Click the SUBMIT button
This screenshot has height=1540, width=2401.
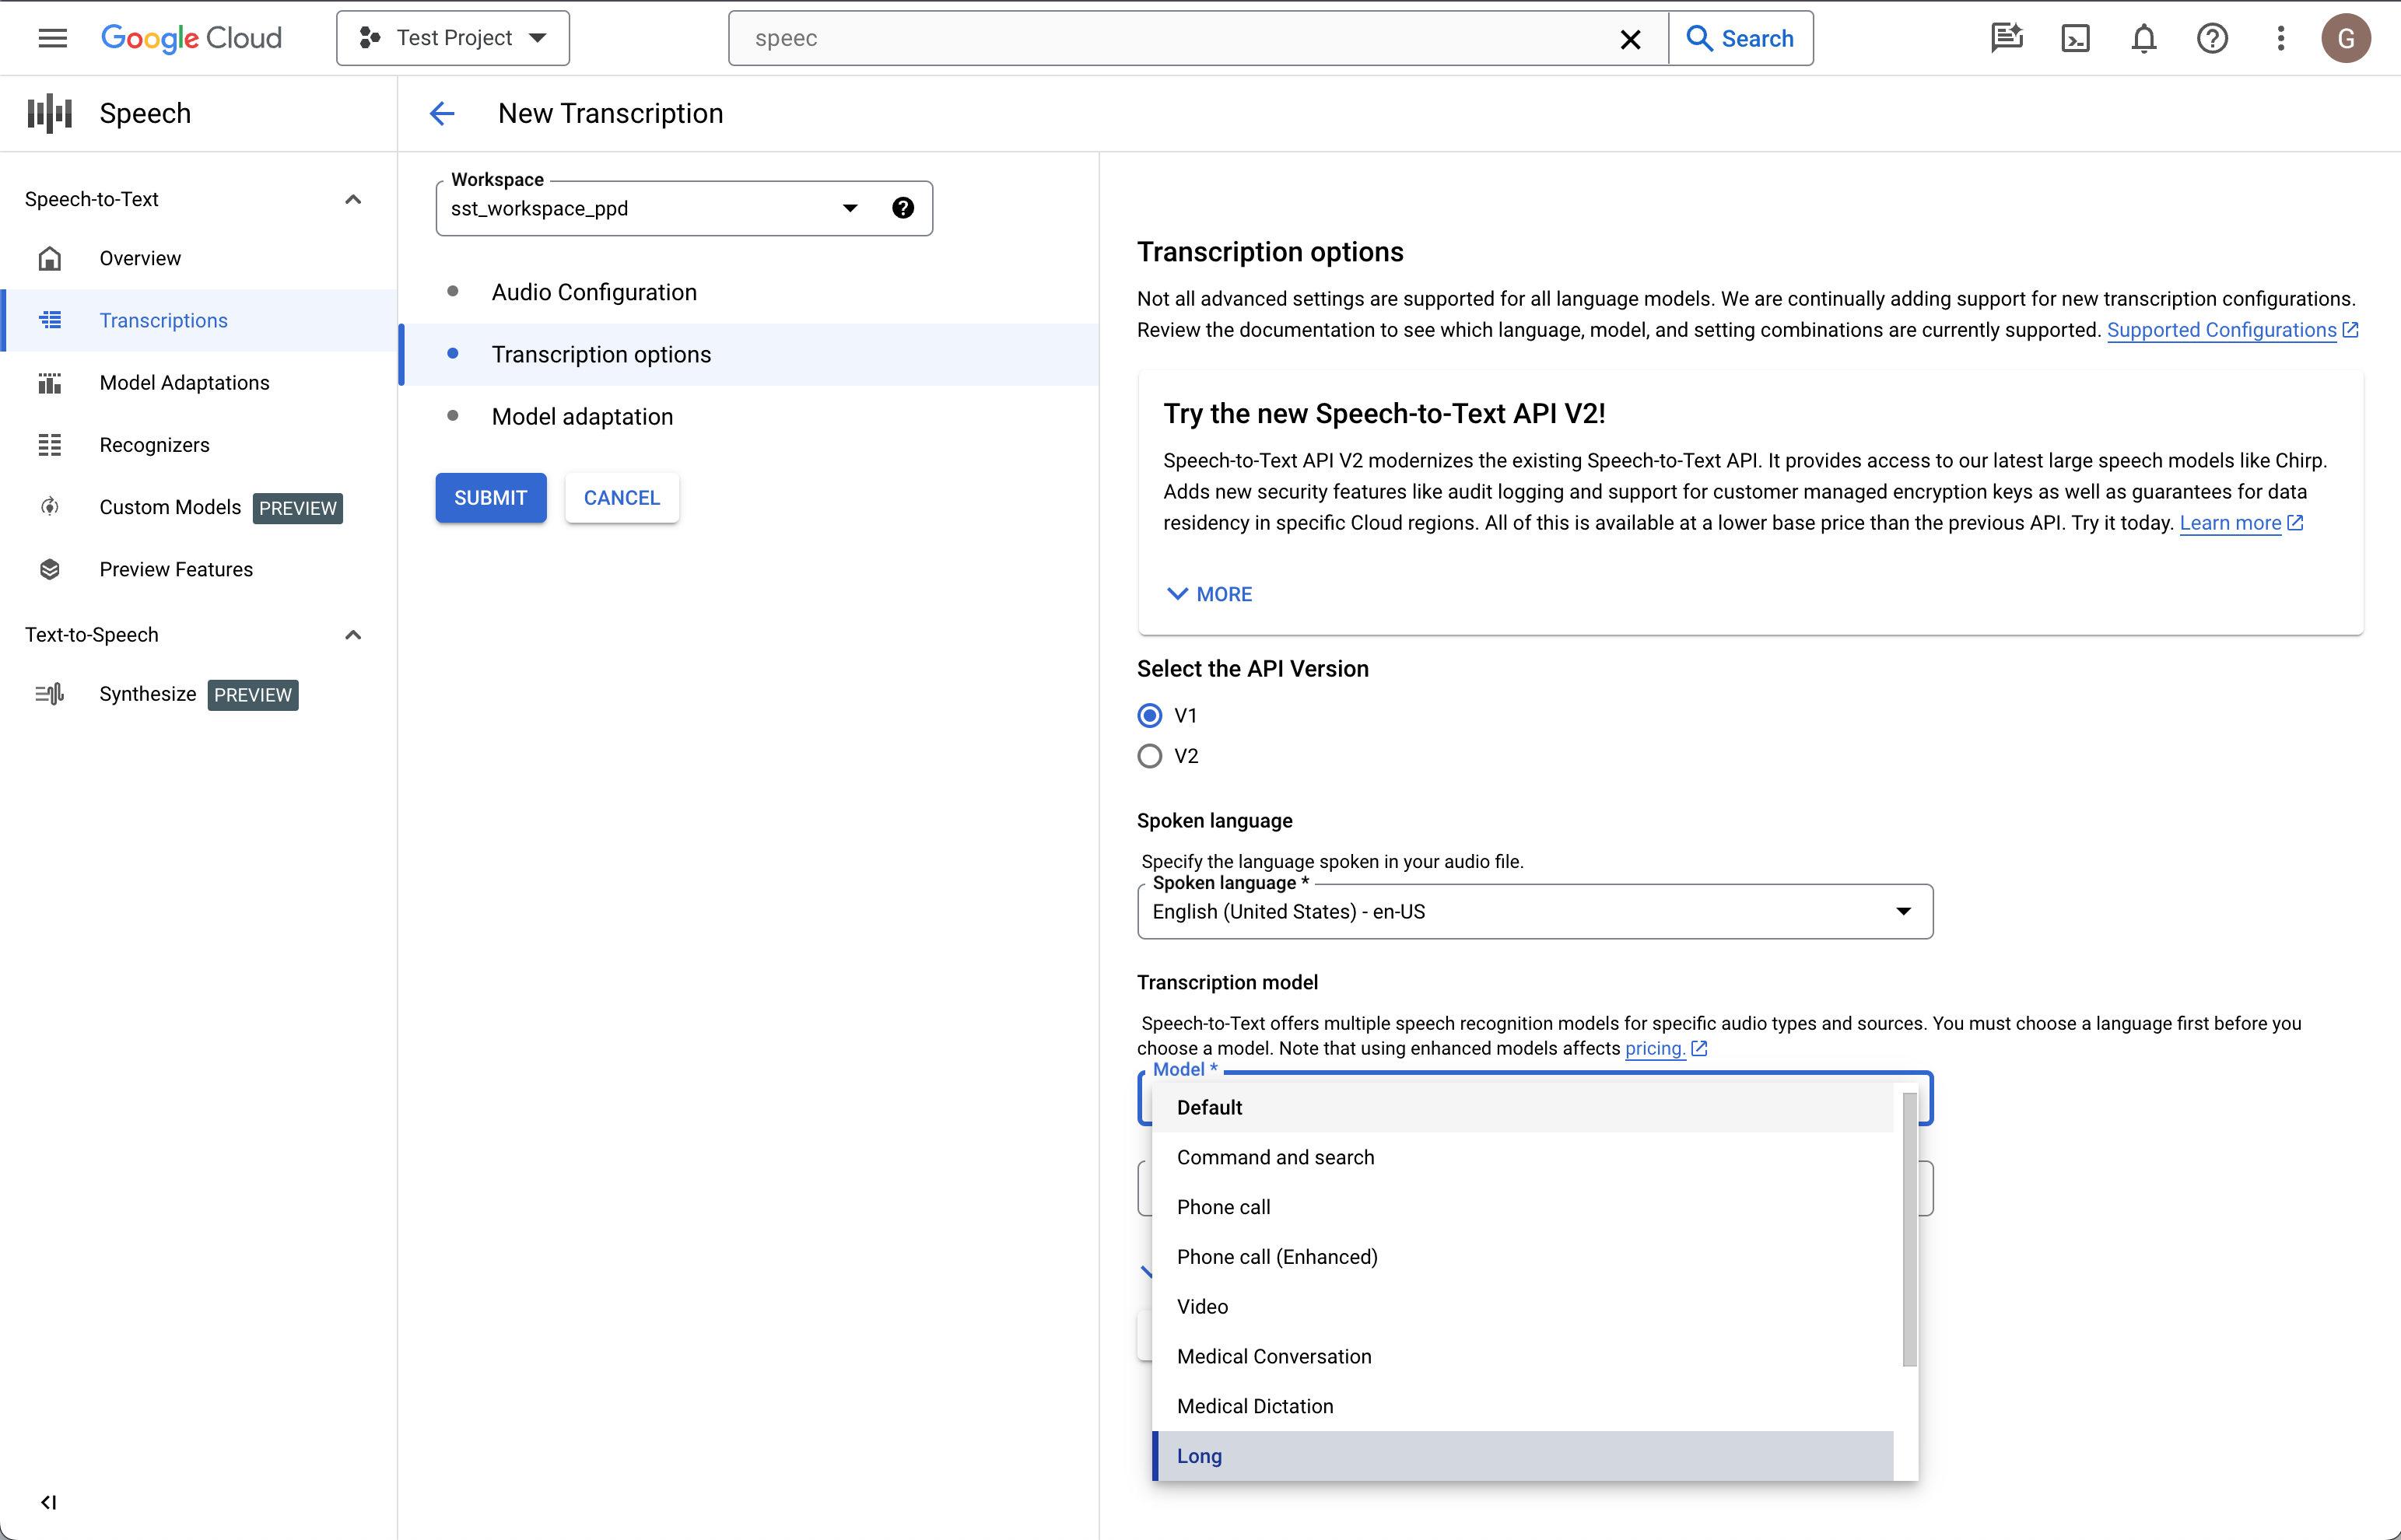(x=492, y=497)
